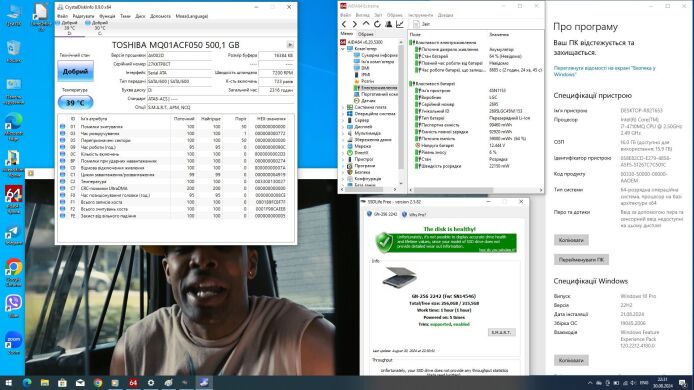This screenshot has width=694, height=390.
Task: Click the notification center icon in tray
Action: tap(683, 383)
